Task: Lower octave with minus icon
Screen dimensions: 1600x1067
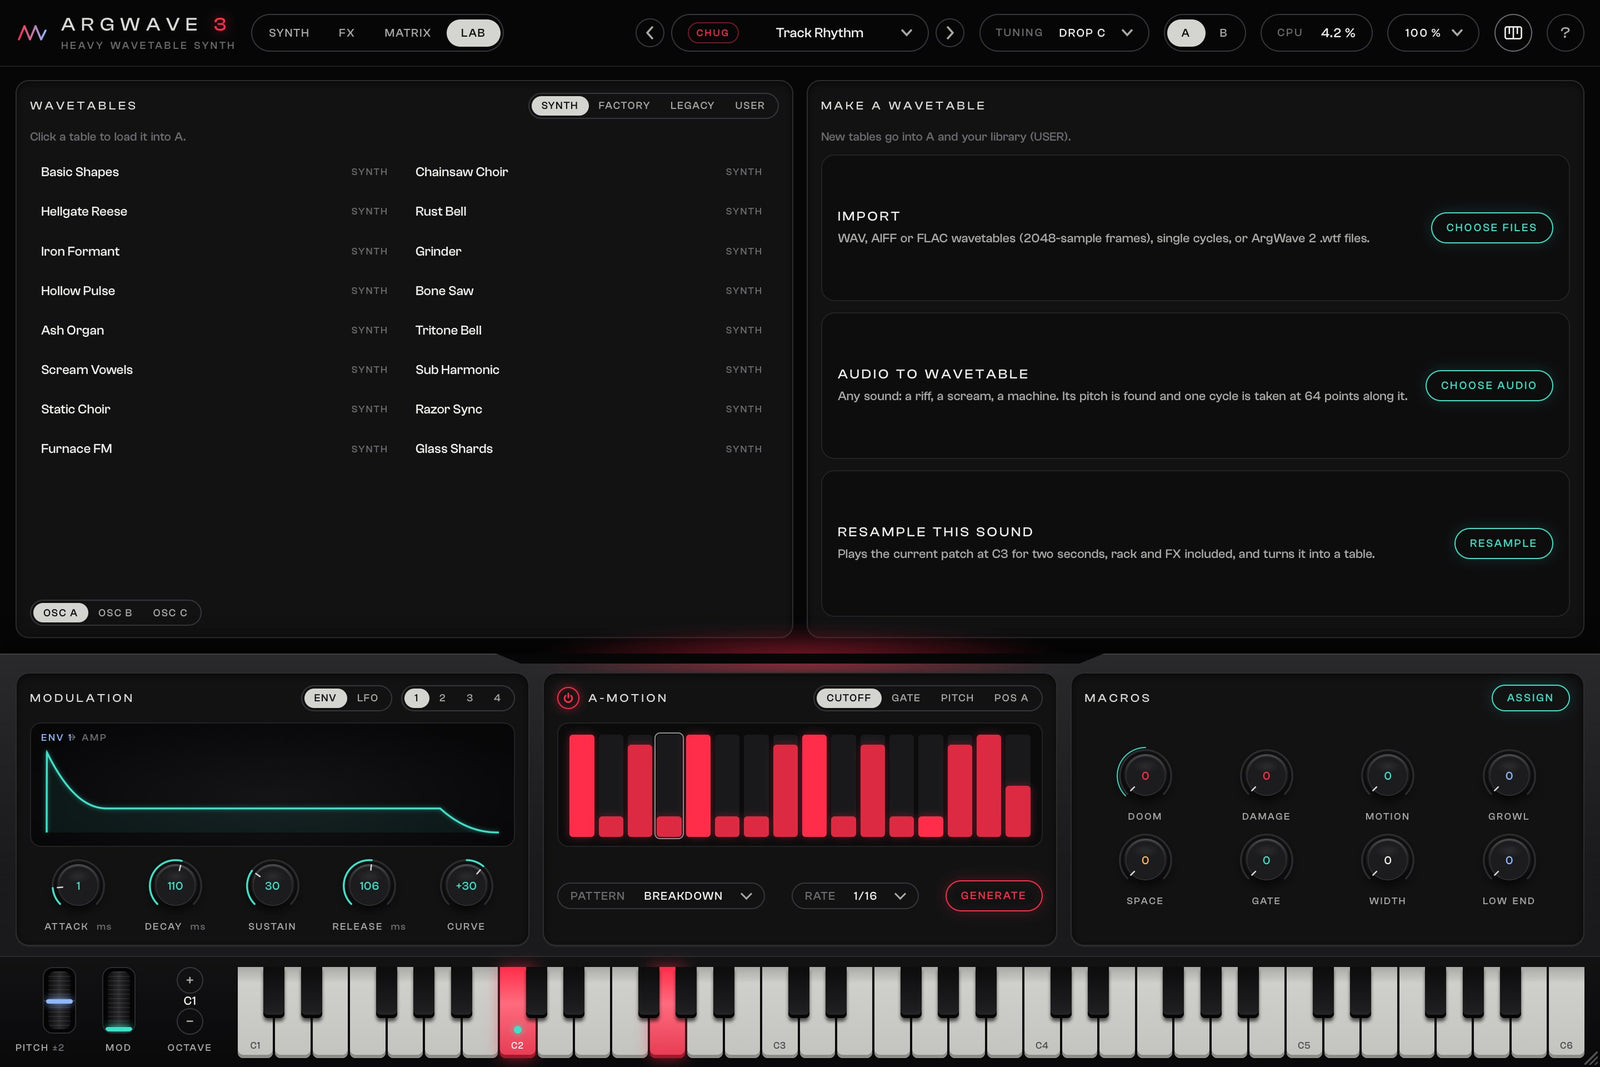Action: [190, 1021]
